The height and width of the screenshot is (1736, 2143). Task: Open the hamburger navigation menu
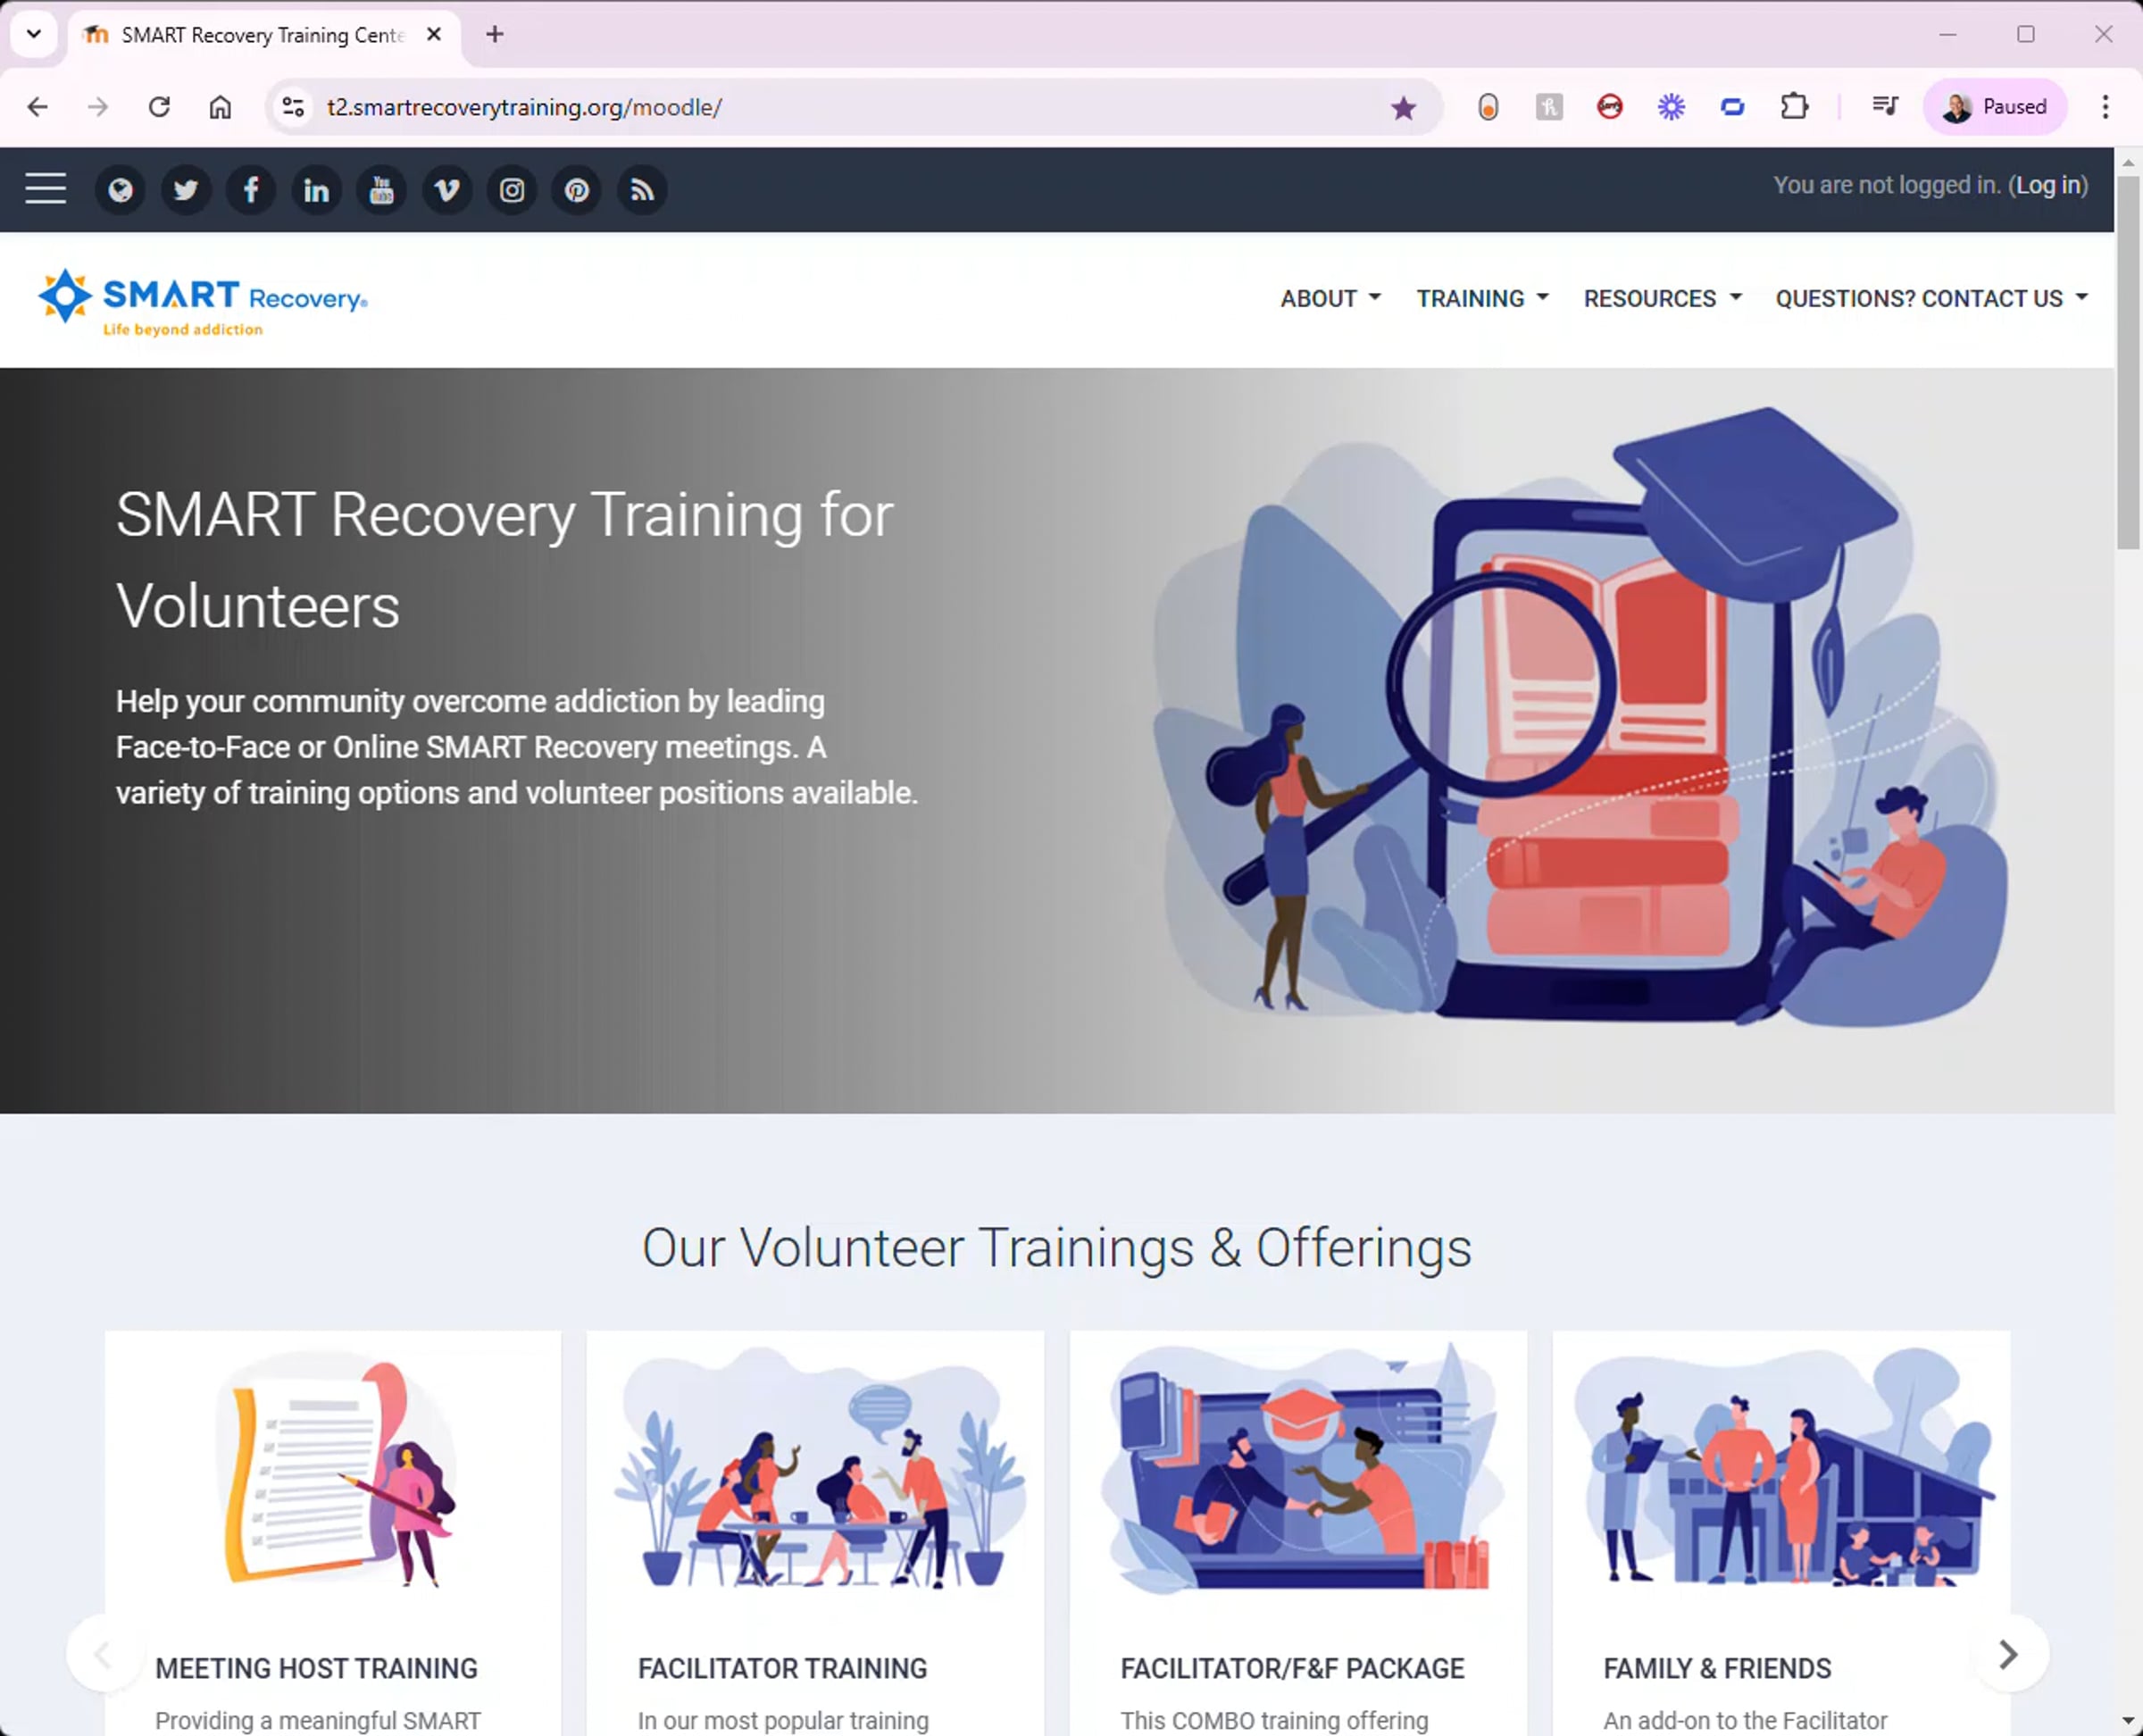[45, 189]
